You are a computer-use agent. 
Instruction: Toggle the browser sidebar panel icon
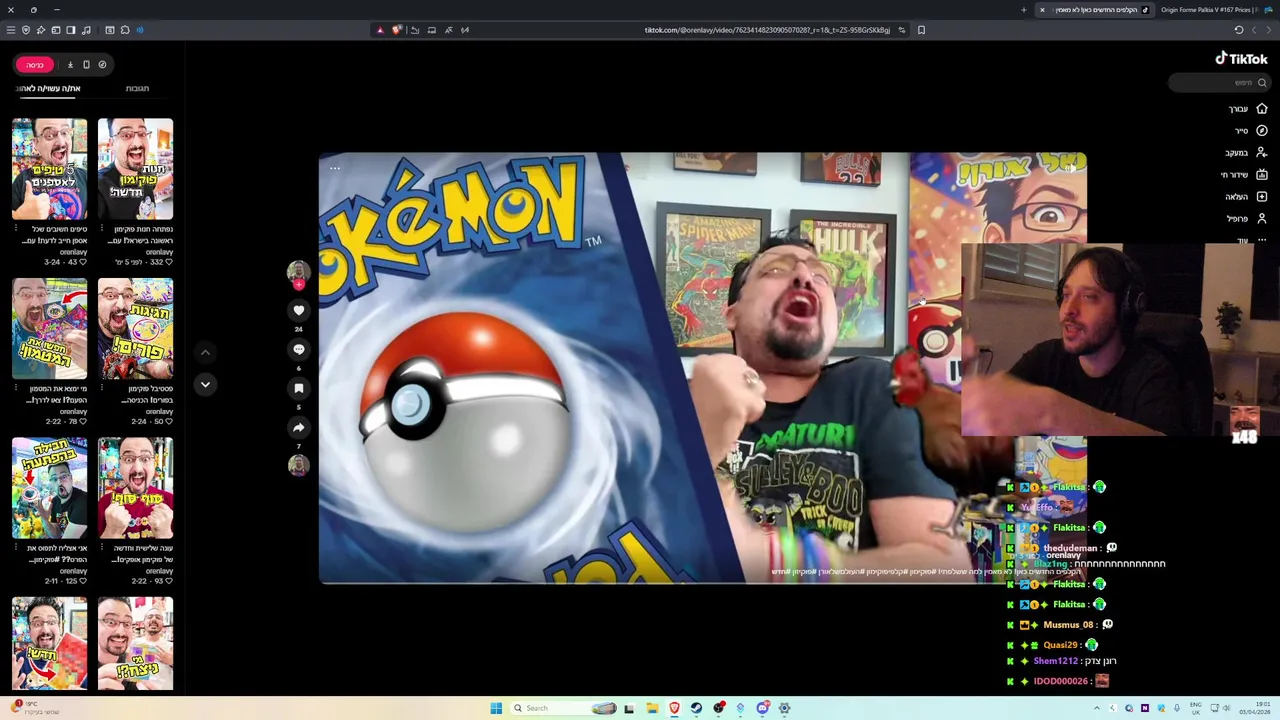pos(71,30)
